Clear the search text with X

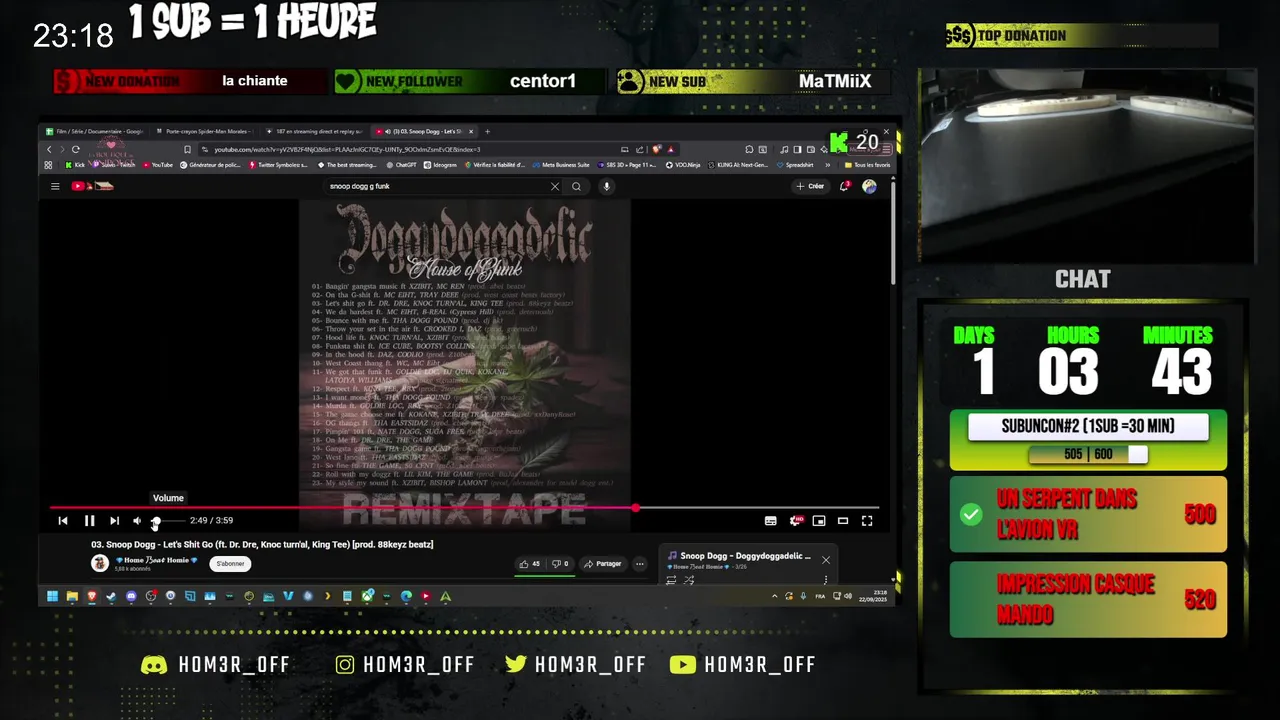pyautogui.click(x=555, y=186)
